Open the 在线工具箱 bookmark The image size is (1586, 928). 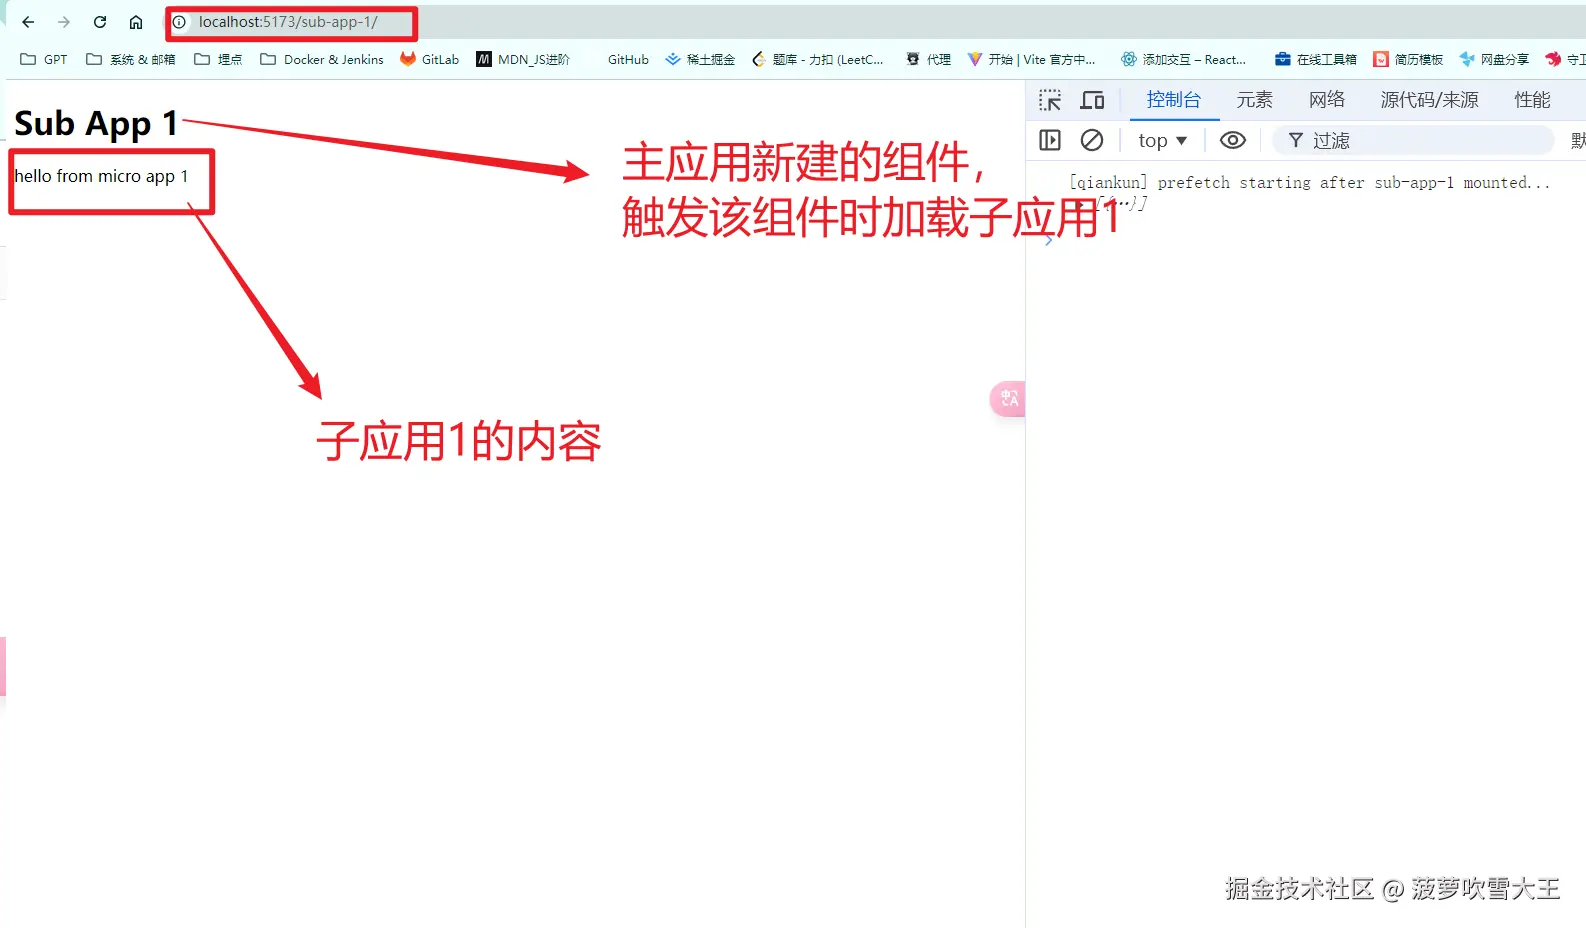[x=1315, y=59]
